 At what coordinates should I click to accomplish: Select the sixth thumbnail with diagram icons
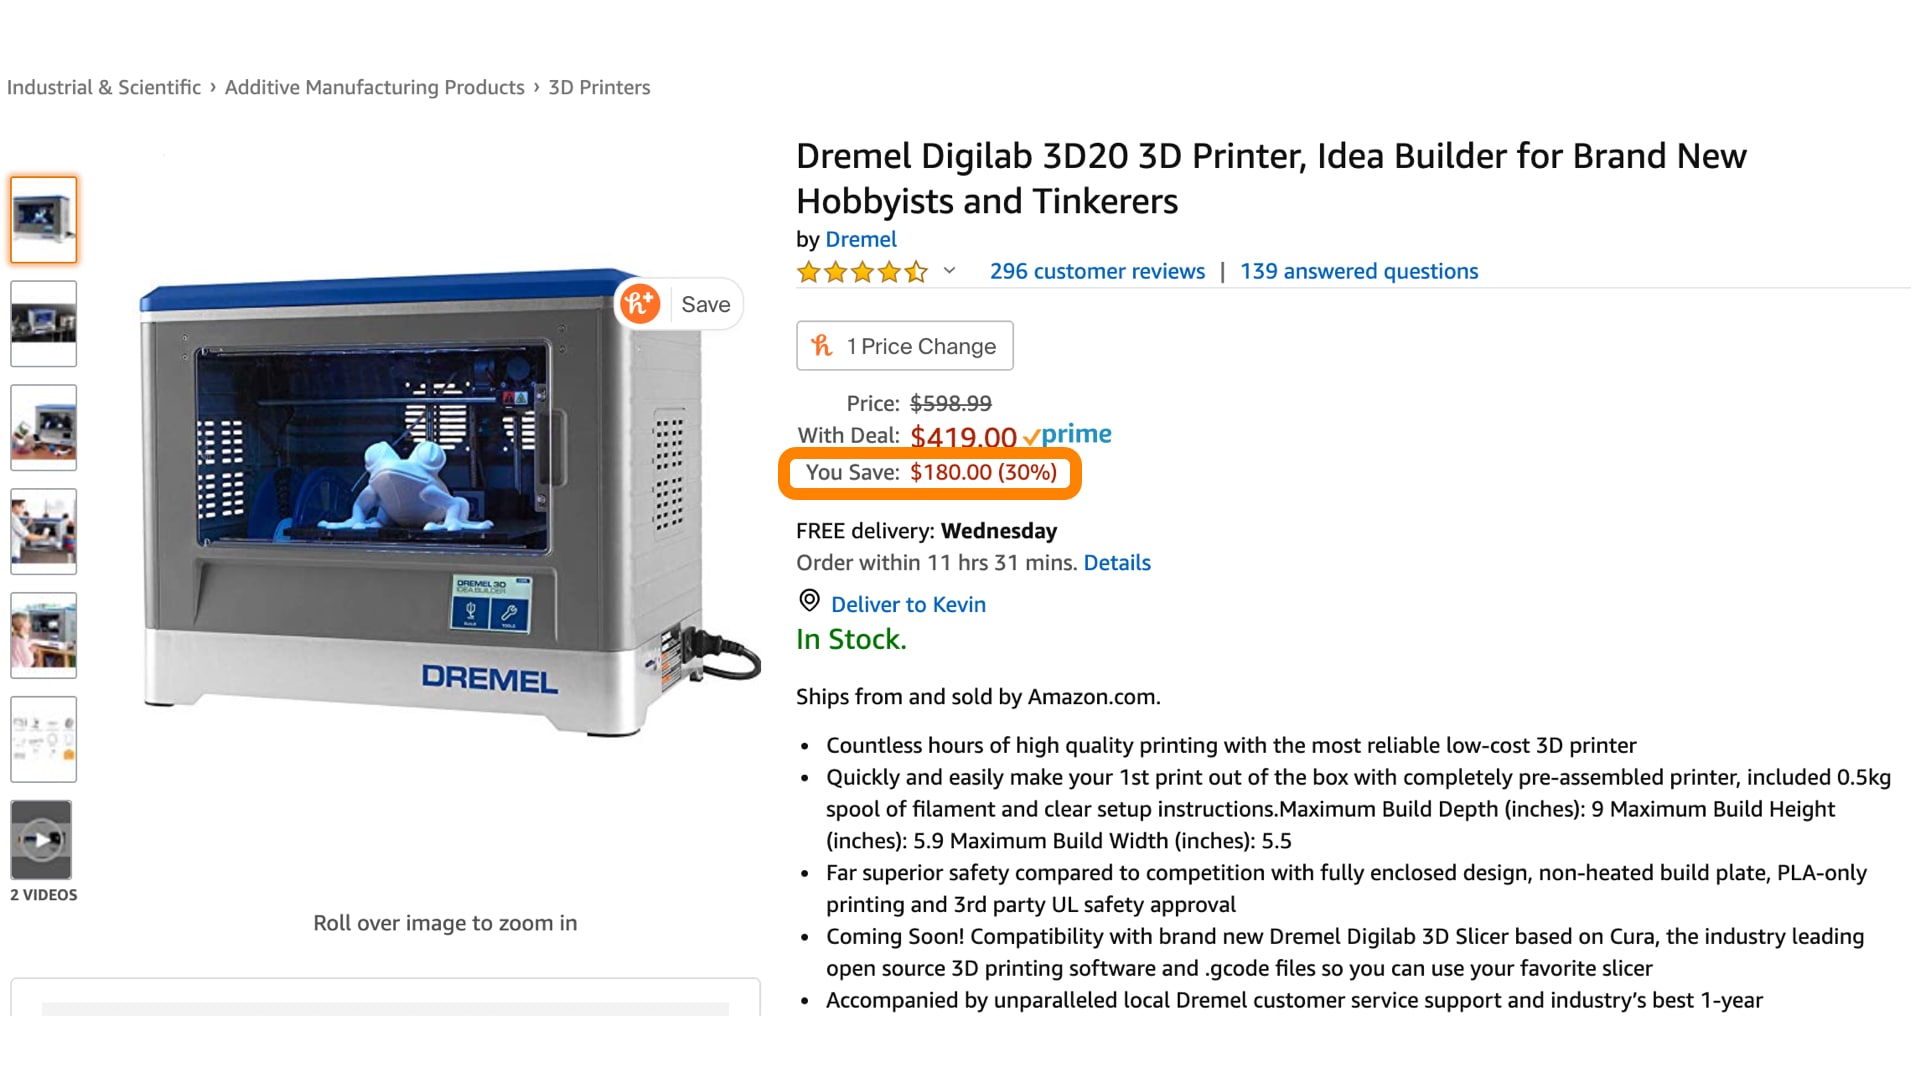click(43, 739)
